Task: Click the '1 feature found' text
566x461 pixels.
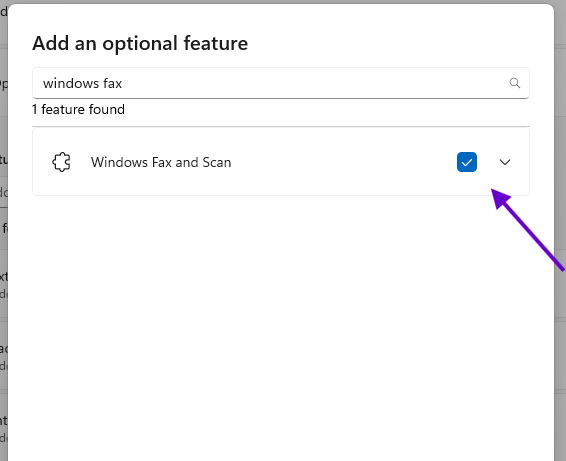Action: coord(78,109)
